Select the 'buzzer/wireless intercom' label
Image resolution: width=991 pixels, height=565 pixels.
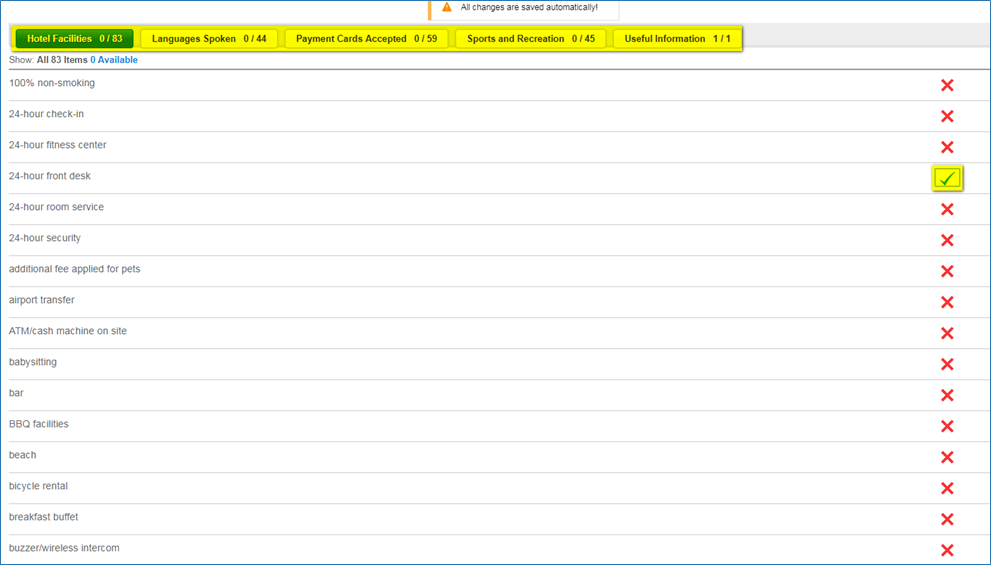64,547
